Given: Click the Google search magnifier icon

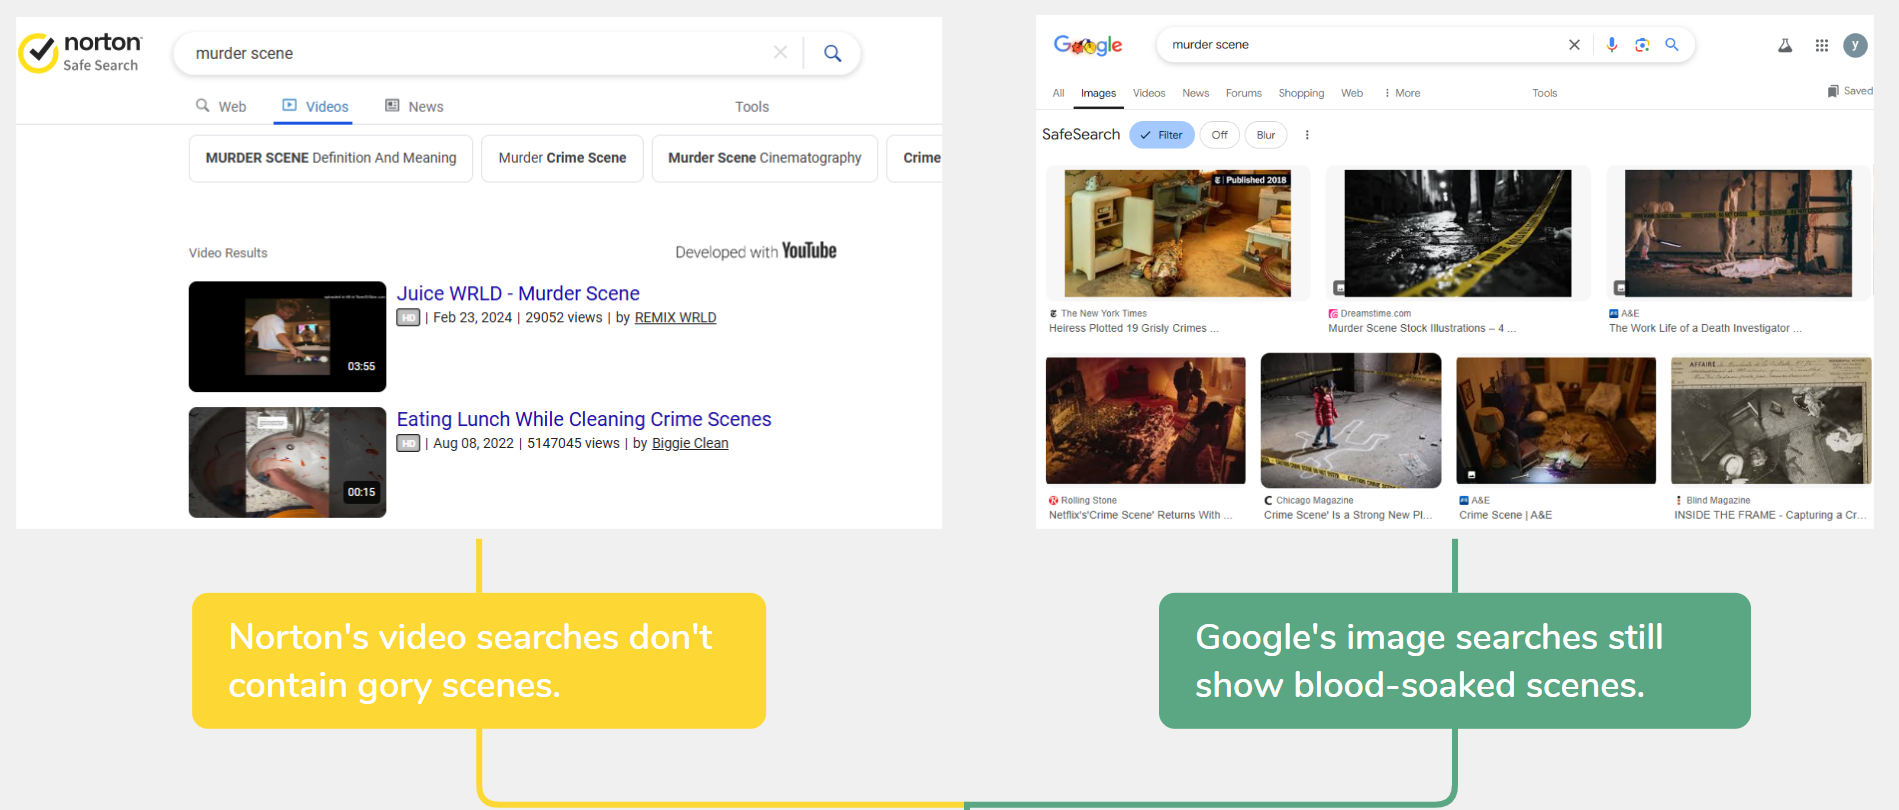Looking at the screenshot, I should 1671,45.
